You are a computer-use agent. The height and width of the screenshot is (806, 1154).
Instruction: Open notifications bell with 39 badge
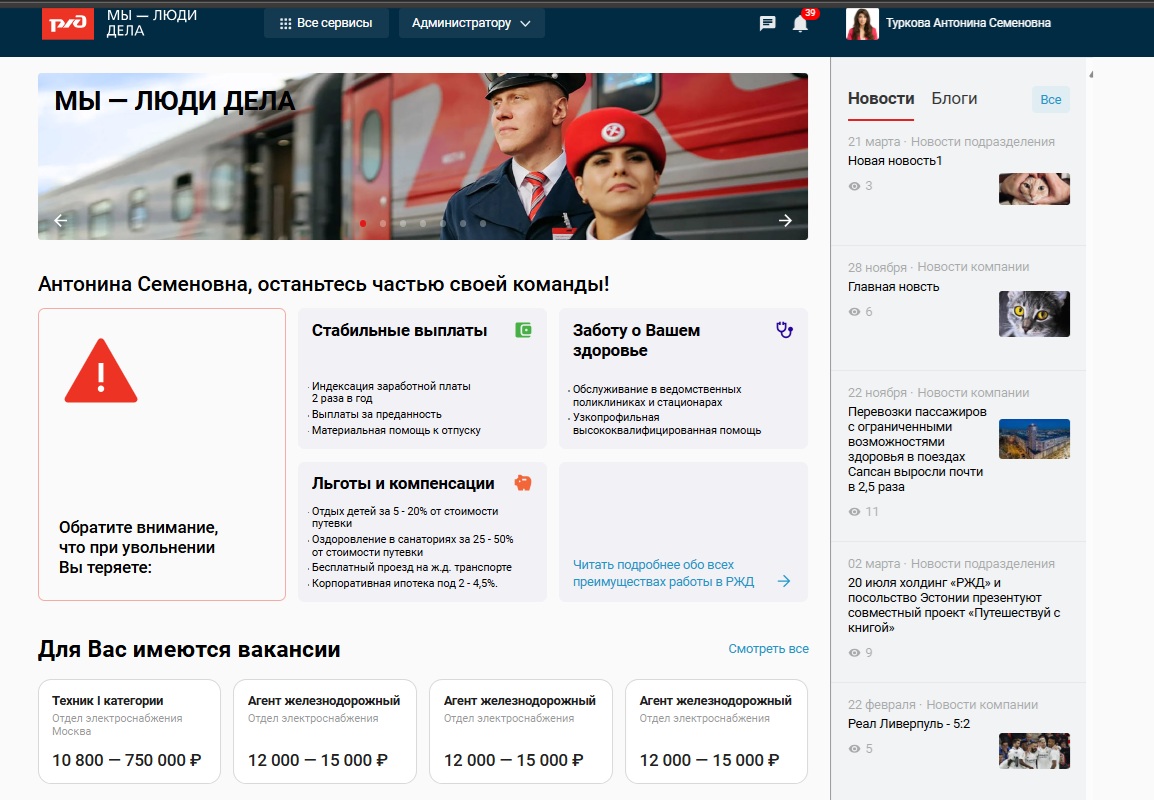[800, 24]
